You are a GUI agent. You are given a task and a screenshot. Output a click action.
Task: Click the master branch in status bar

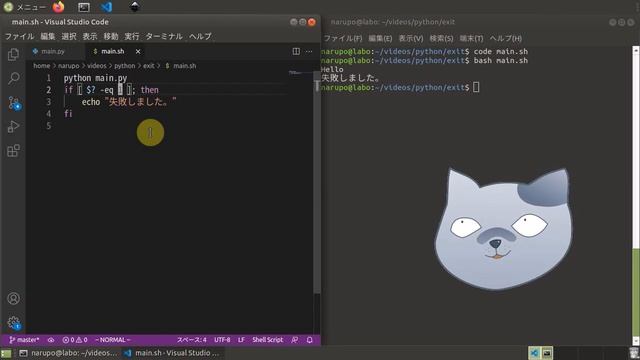click(x=24, y=340)
